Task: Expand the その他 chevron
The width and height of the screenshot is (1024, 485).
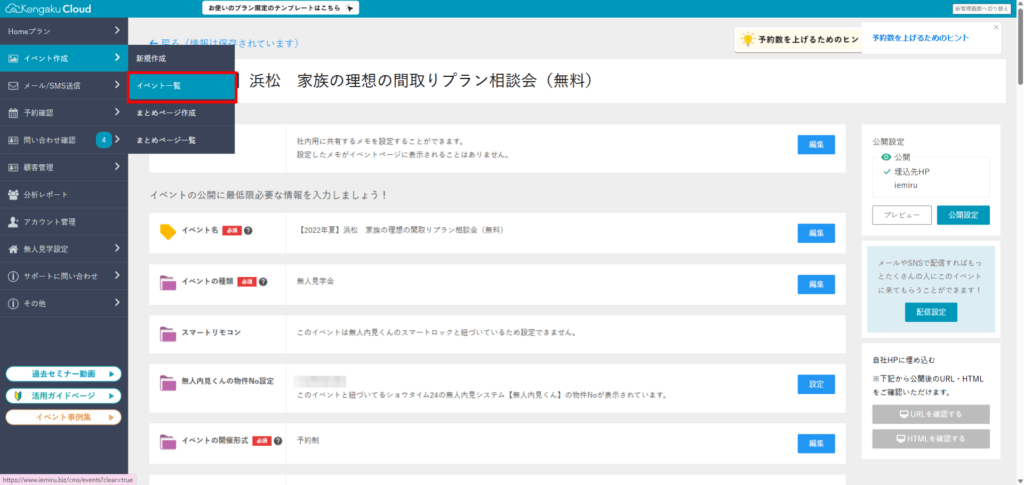Action: pyautogui.click(x=117, y=303)
